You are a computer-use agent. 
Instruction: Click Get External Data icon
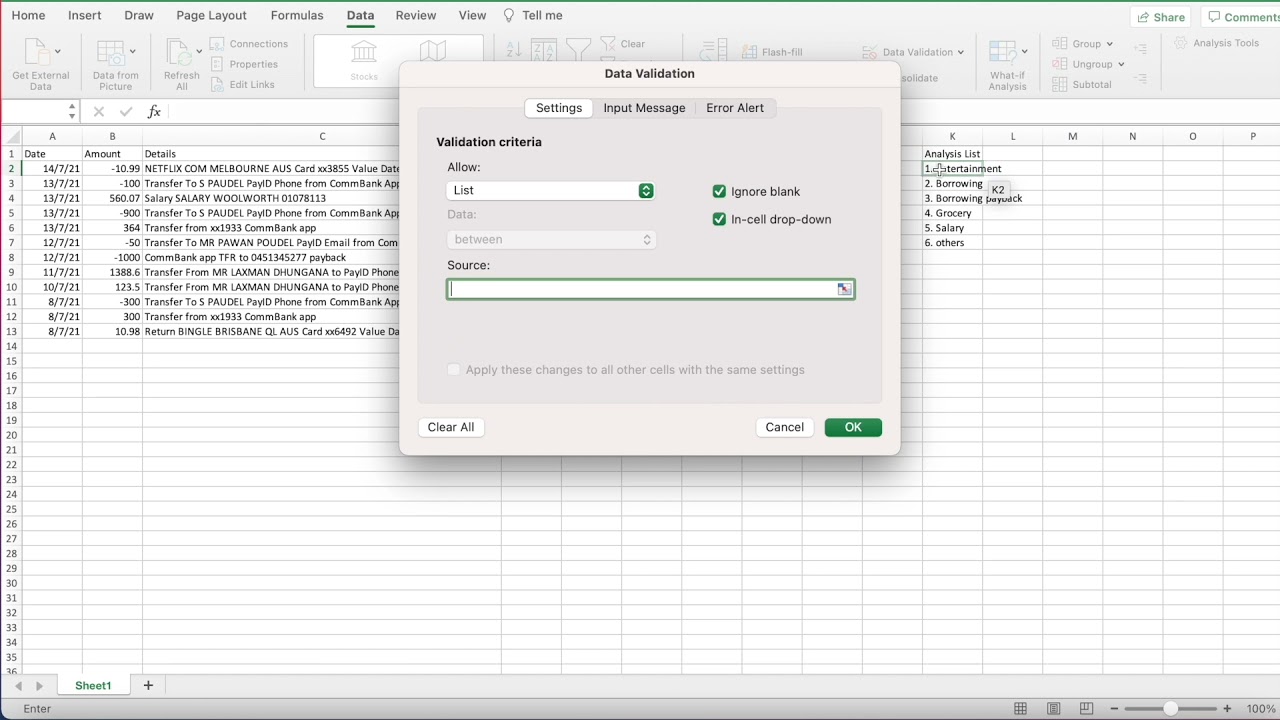tap(35, 52)
